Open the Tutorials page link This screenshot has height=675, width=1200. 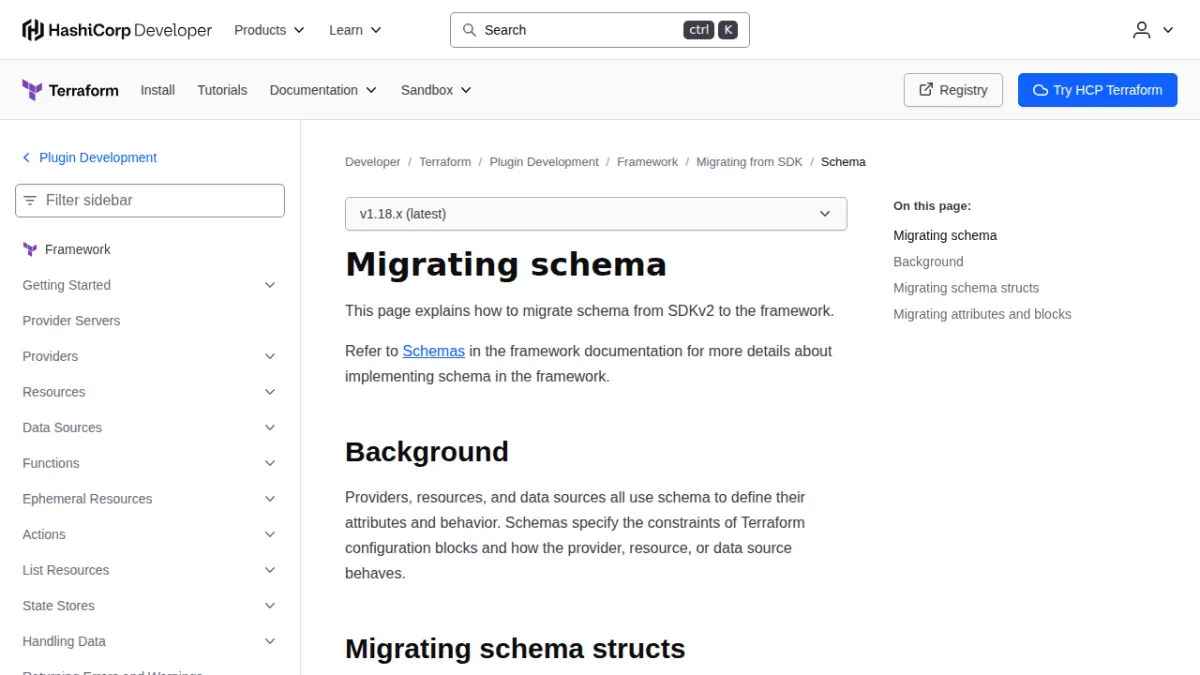coord(222,90)
